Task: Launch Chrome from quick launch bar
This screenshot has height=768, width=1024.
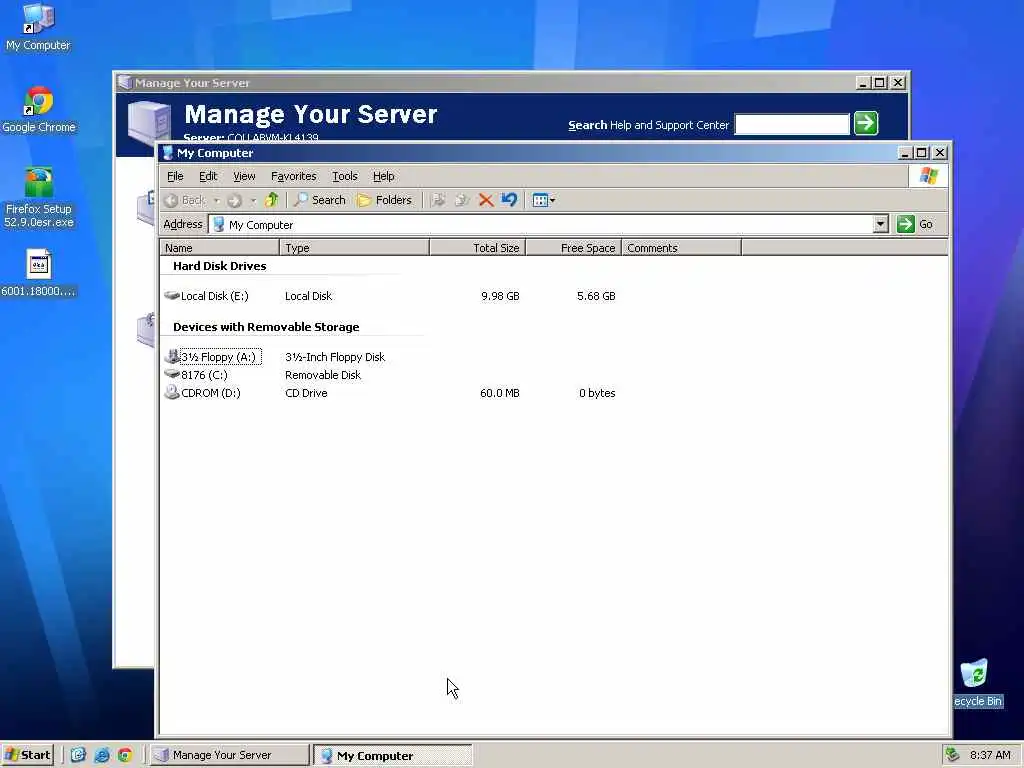Action: (125, 755)
